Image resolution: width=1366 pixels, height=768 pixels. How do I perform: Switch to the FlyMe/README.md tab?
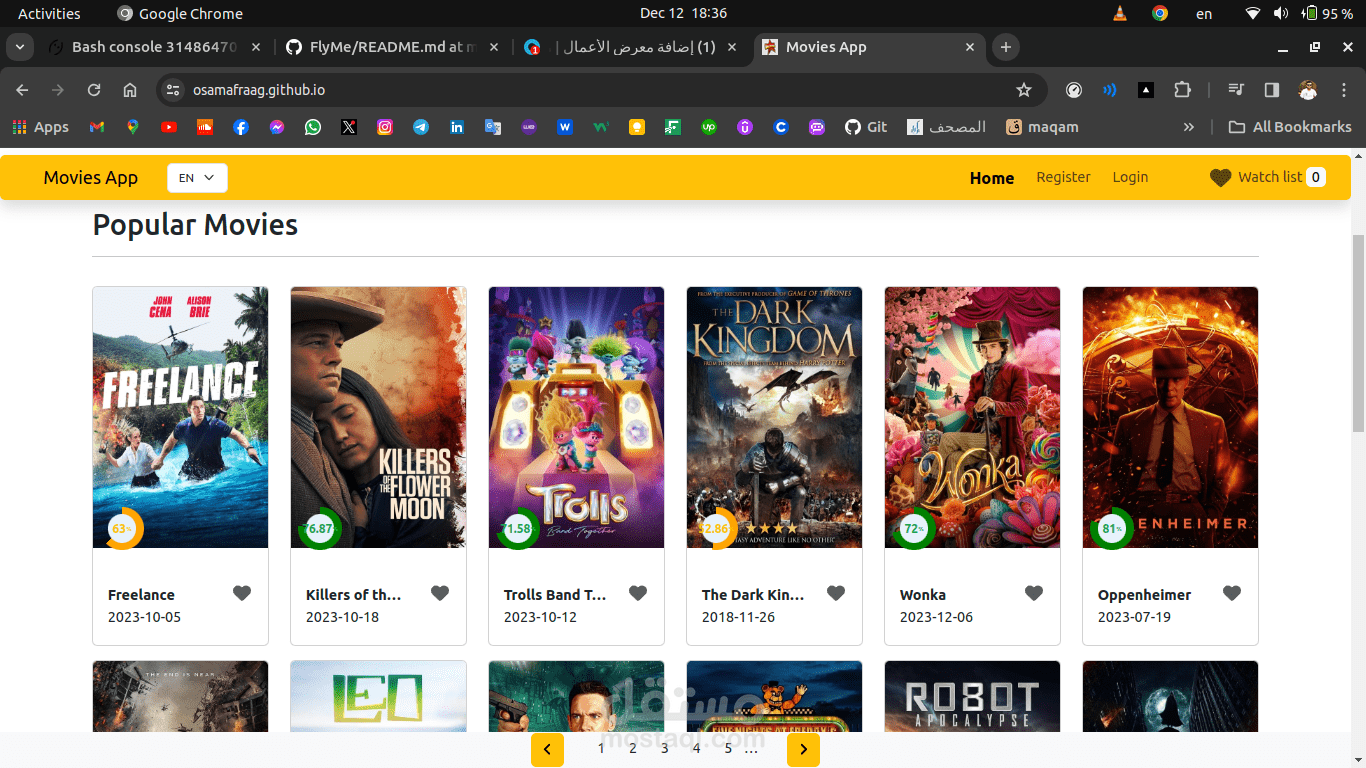[x=393, y=47]
